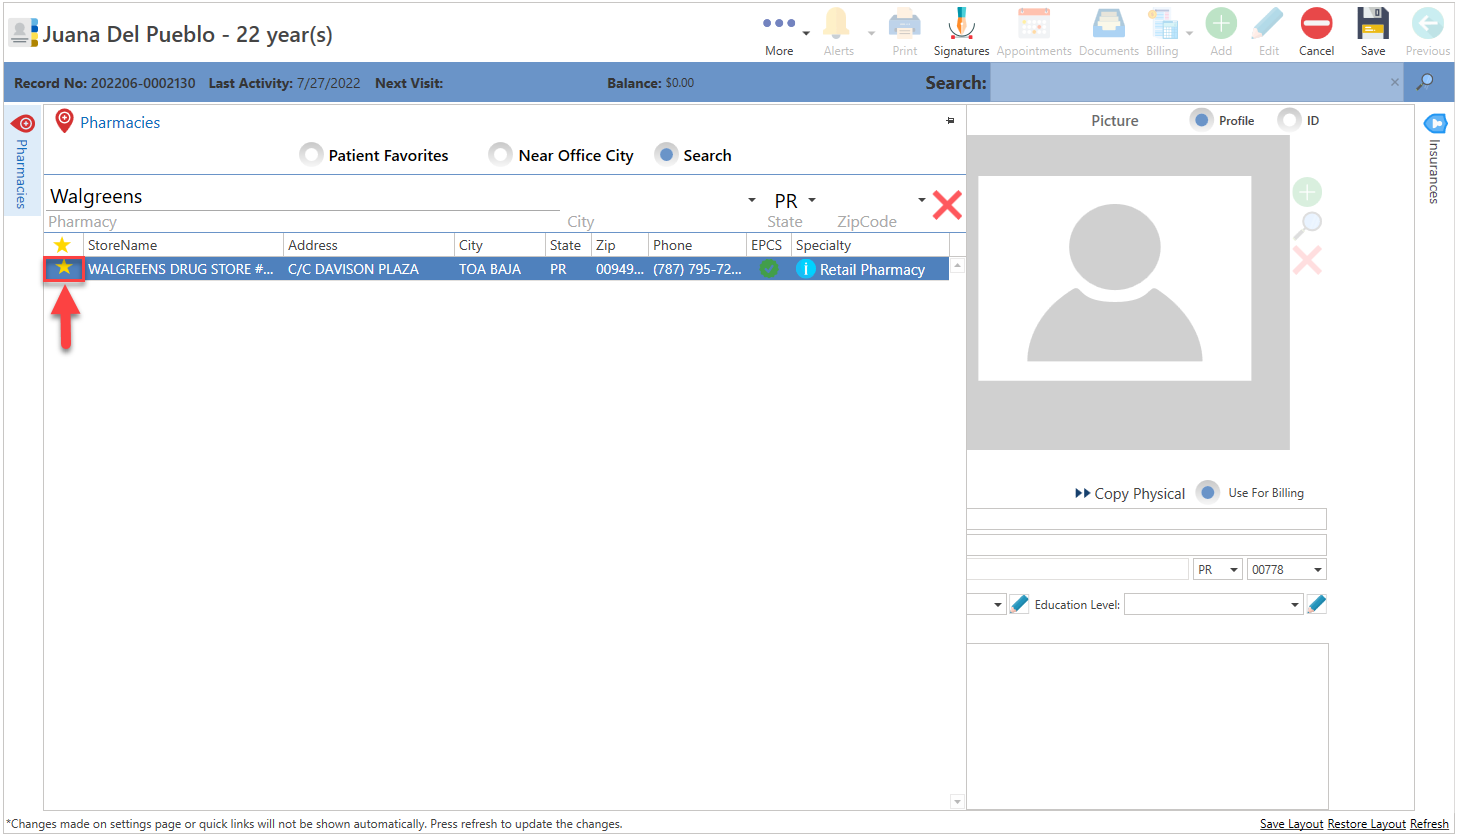Clear the search field with the x
Image resolution: width=1461 pixels, height=837 pixels.
[1394, 82]
